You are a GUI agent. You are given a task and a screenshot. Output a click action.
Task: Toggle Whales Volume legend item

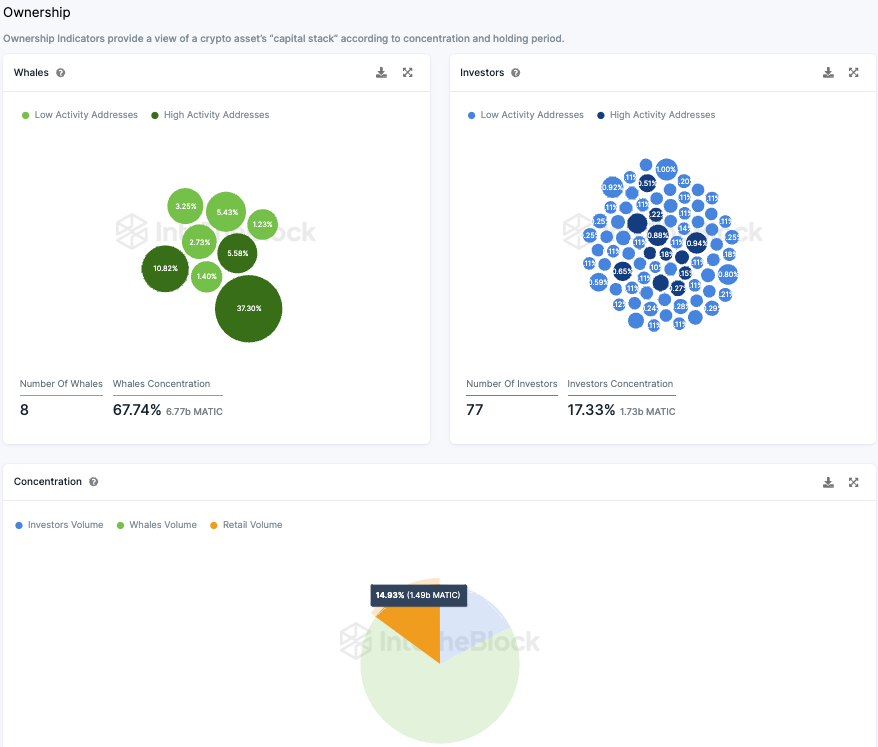[x=157, y=525]
